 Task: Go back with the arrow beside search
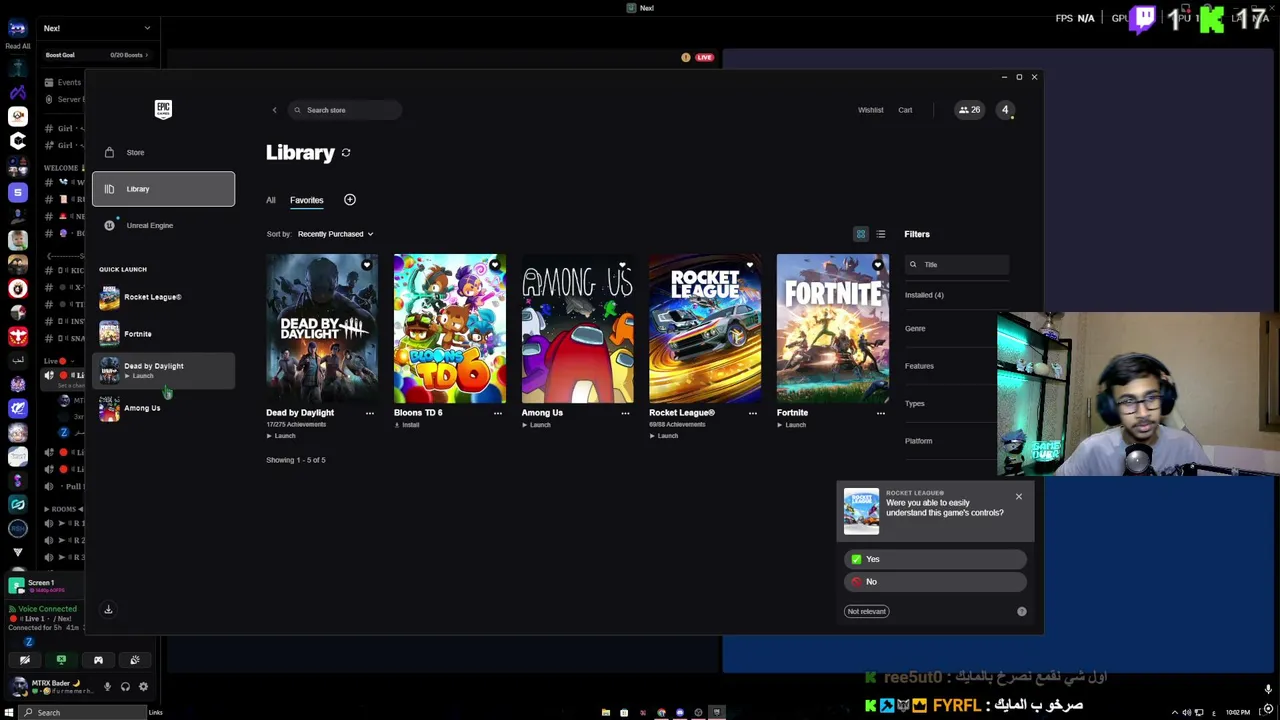pyautogui.click(x=274, y=110)
